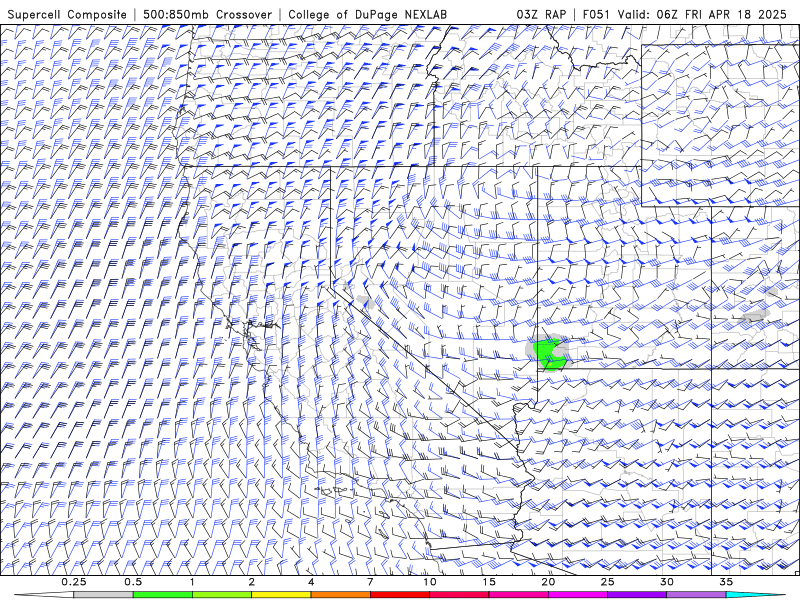Click the pink 15–20 colorbar segment
The image size is (800, 600).
coord(518,595)
